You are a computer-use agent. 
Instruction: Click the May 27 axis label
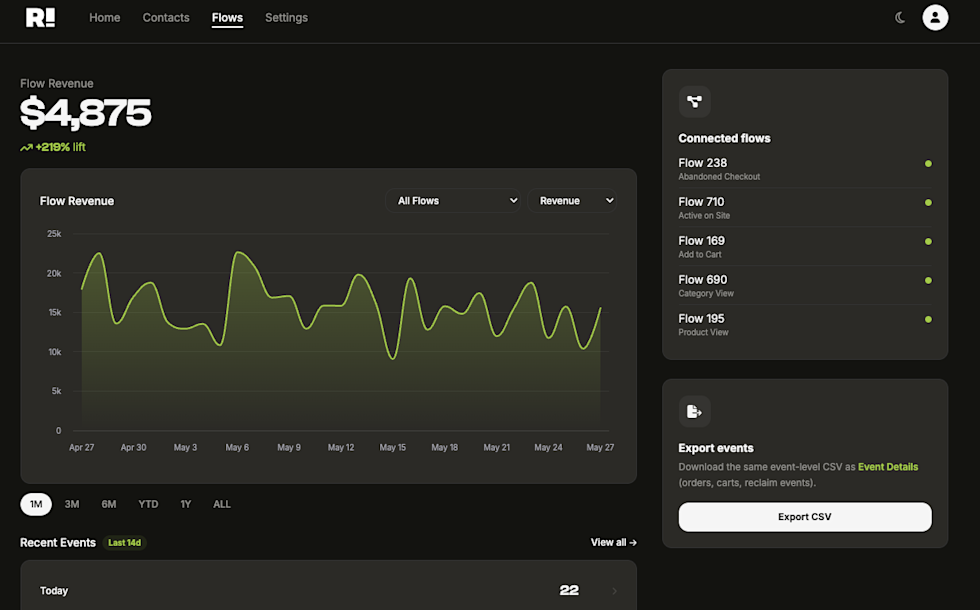600,448
